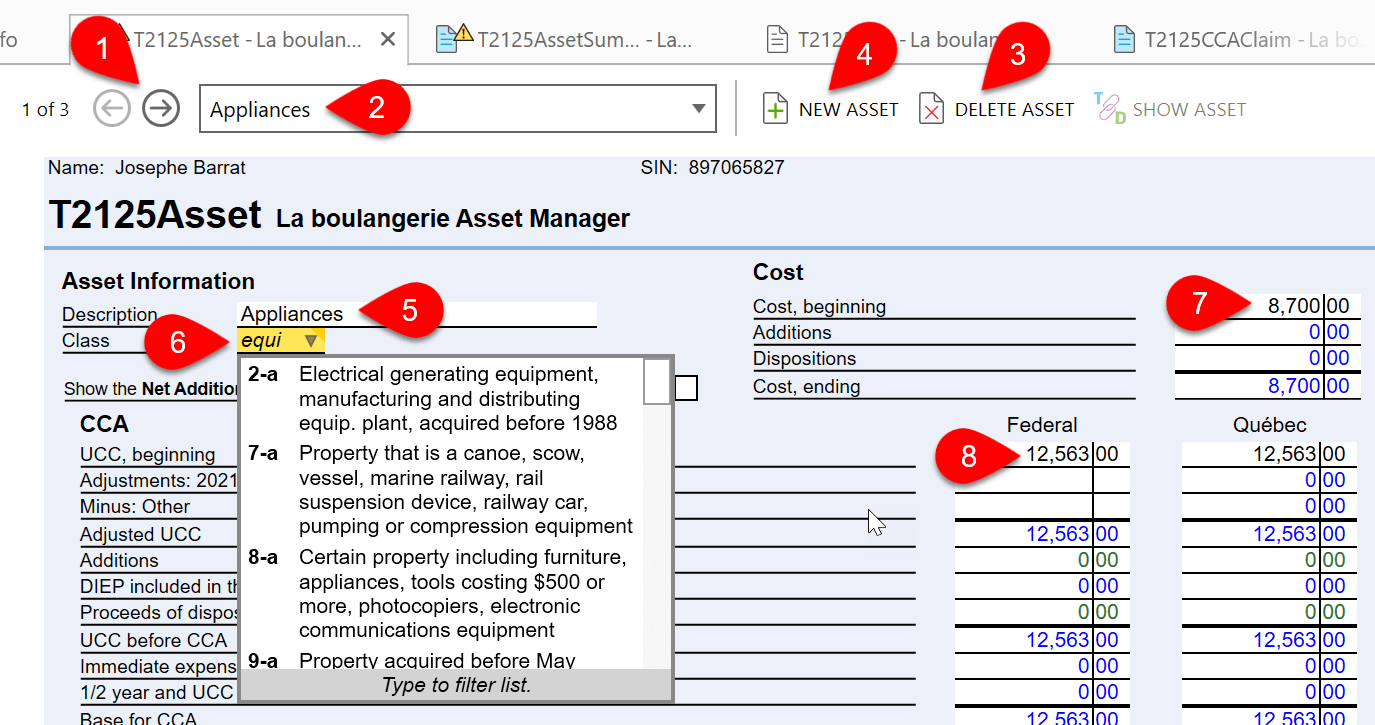Click the Federal Adjustments empty field
The width and height of the screenshot is (1375, 725).
[x=1042, y=481]
